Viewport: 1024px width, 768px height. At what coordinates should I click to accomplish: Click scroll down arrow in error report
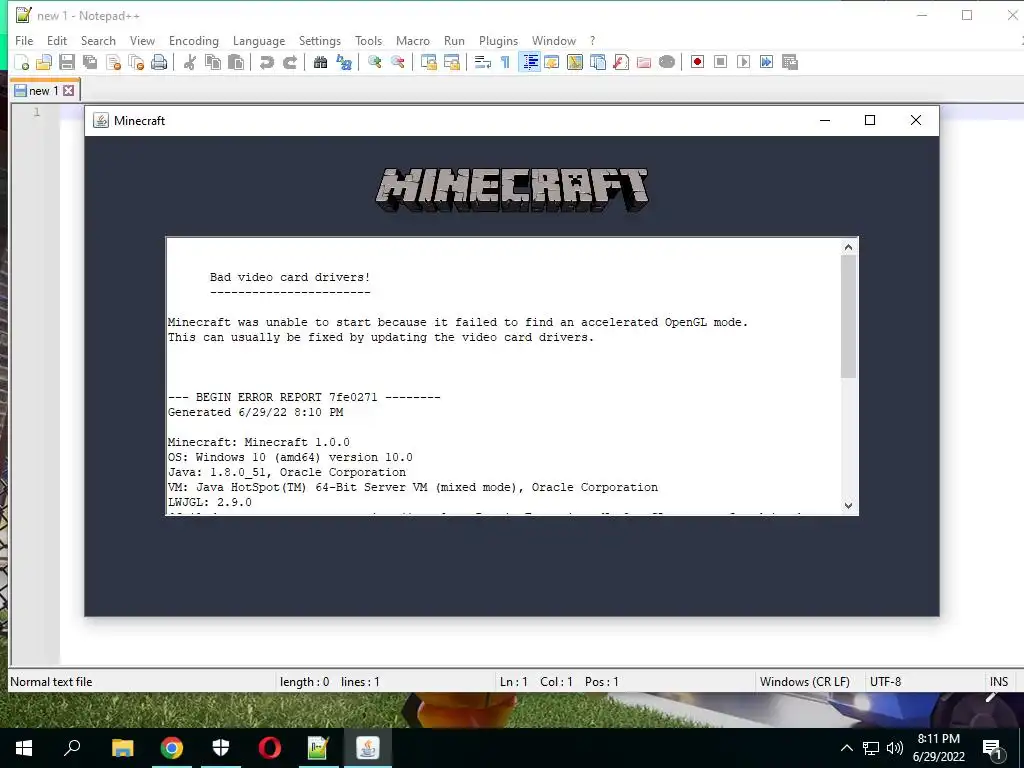click(x=848, y=505)
